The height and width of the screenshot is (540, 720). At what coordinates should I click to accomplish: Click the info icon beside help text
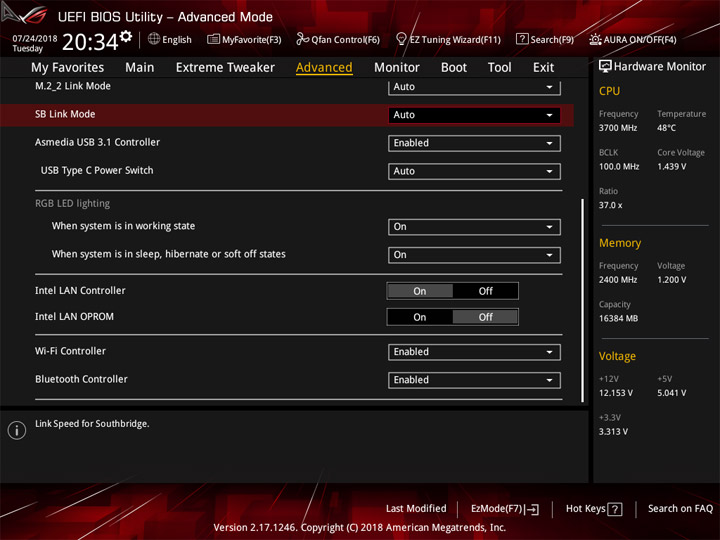click(17, 430)
